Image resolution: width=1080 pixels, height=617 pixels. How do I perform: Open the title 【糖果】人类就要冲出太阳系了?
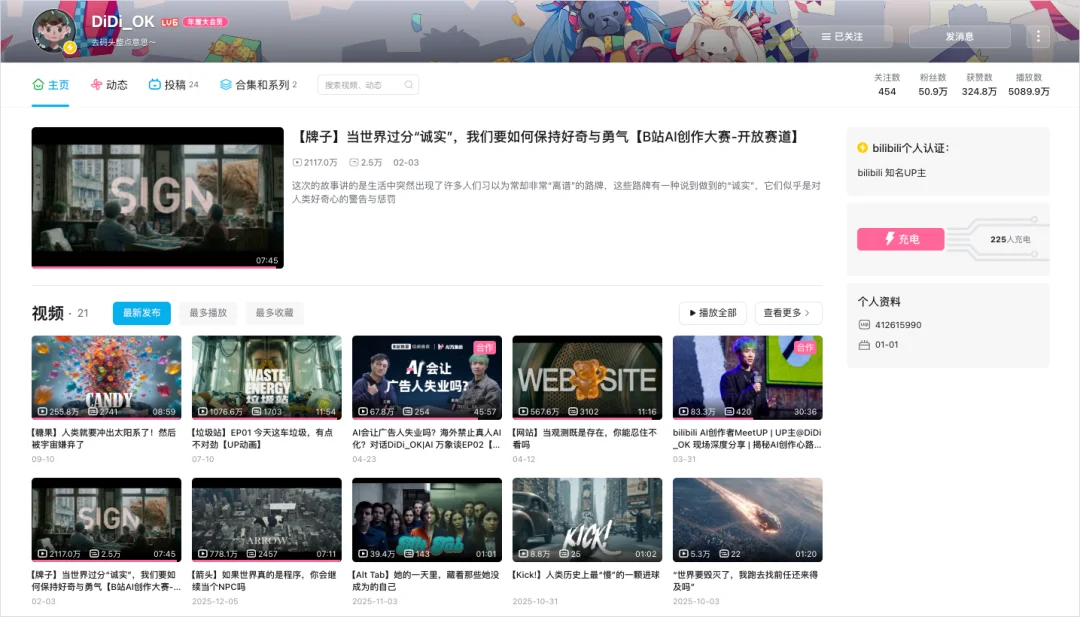point(103,439)
